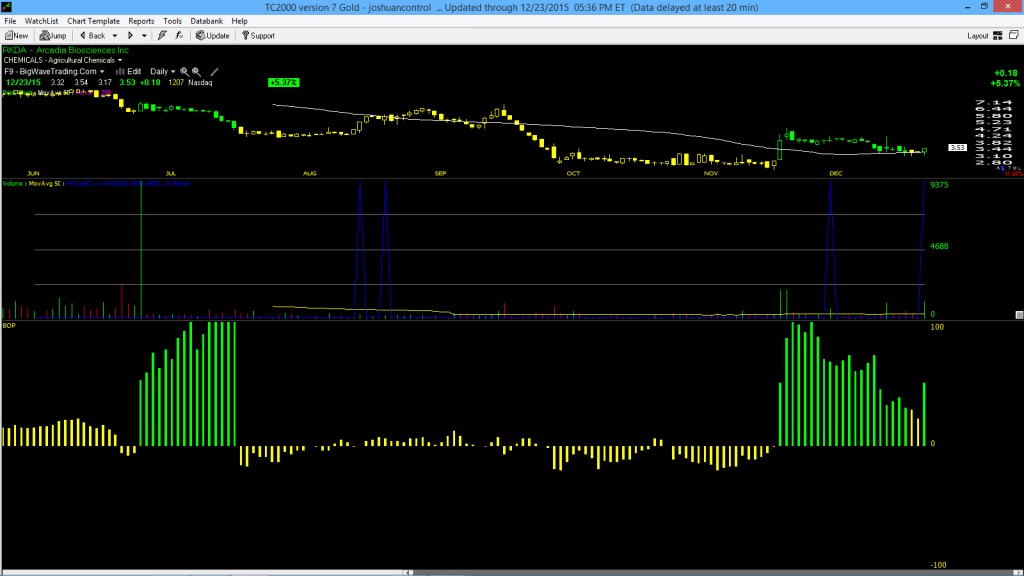Open the F9 - BigWaveTrading.Com template dropdown
This screenshot has width=1024, height=576.
pyautogui.click(x=54, y=72)
